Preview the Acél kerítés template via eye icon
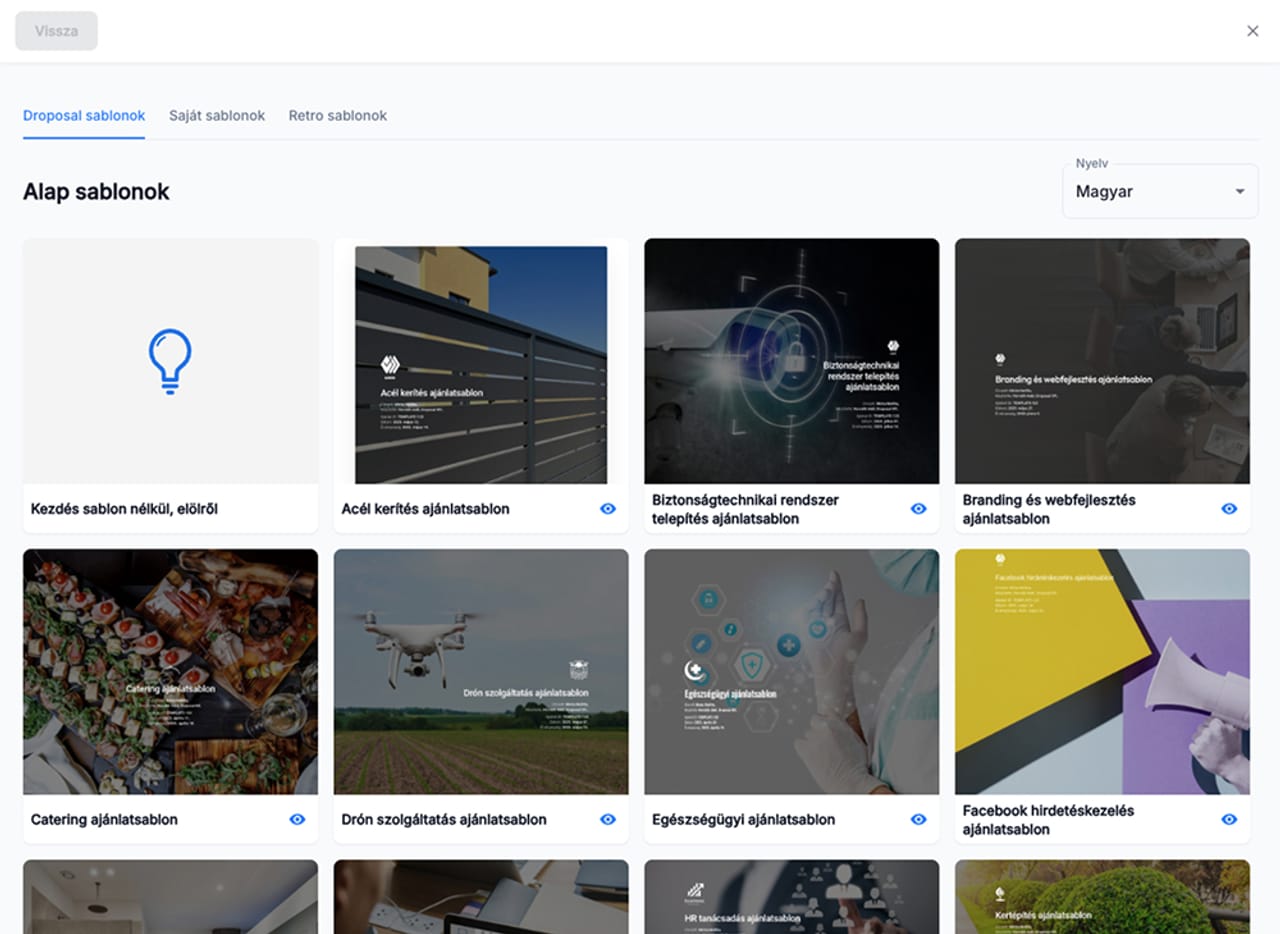Image resolution: width=1280 pixels, height=934 pixels. coord(608,509)
